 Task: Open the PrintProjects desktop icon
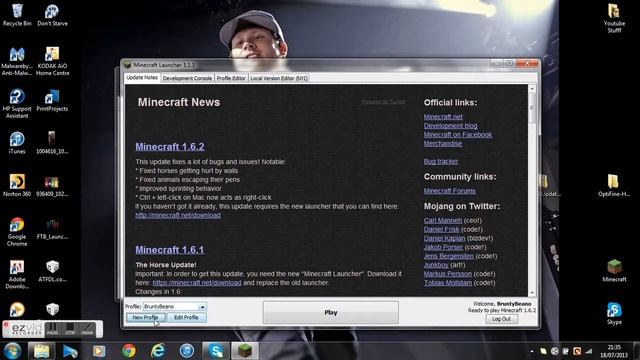point(52,101)
